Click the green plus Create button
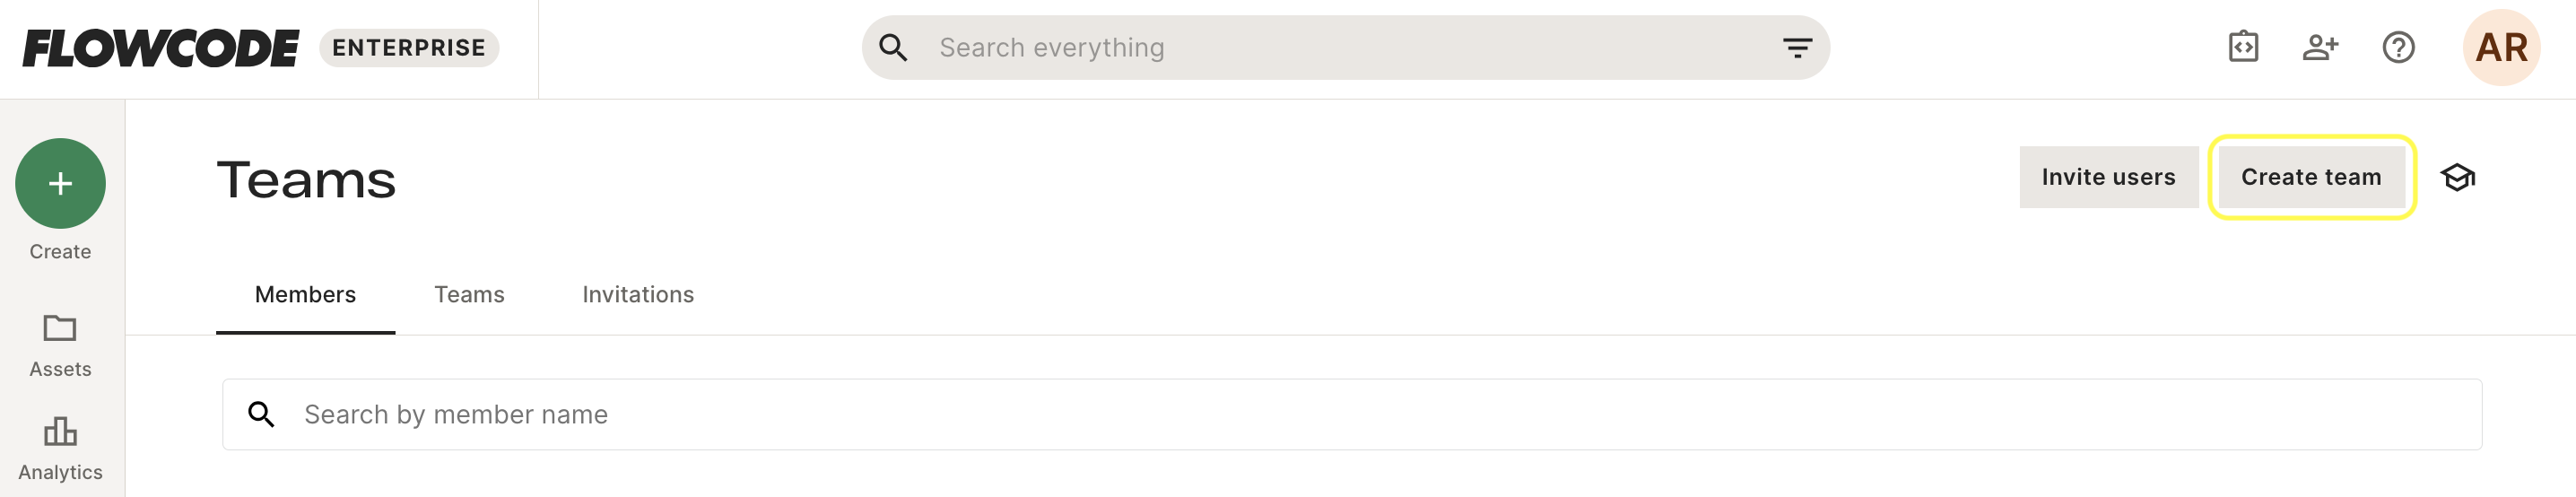Image resolution: width=2576 pixels, height=497 pixels. [x=60, y=183]
